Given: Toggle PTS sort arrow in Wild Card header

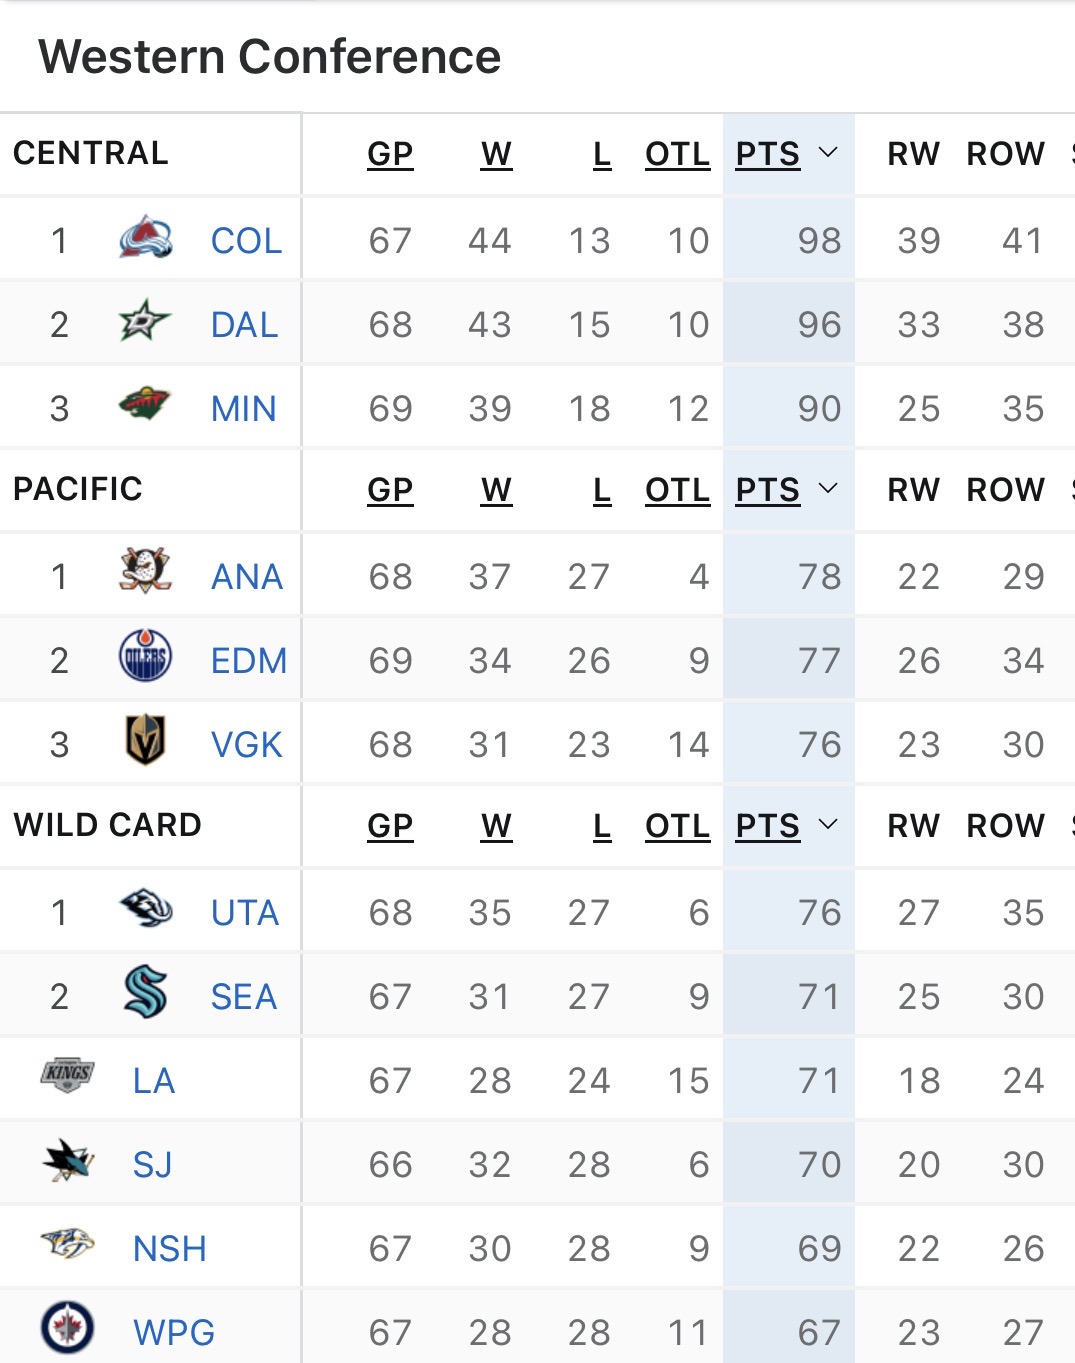Looking at the screenshot, I should coord(828,825).
